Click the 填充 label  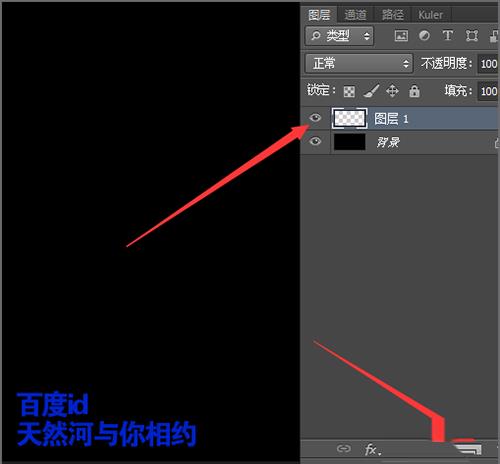coord(458,90)
